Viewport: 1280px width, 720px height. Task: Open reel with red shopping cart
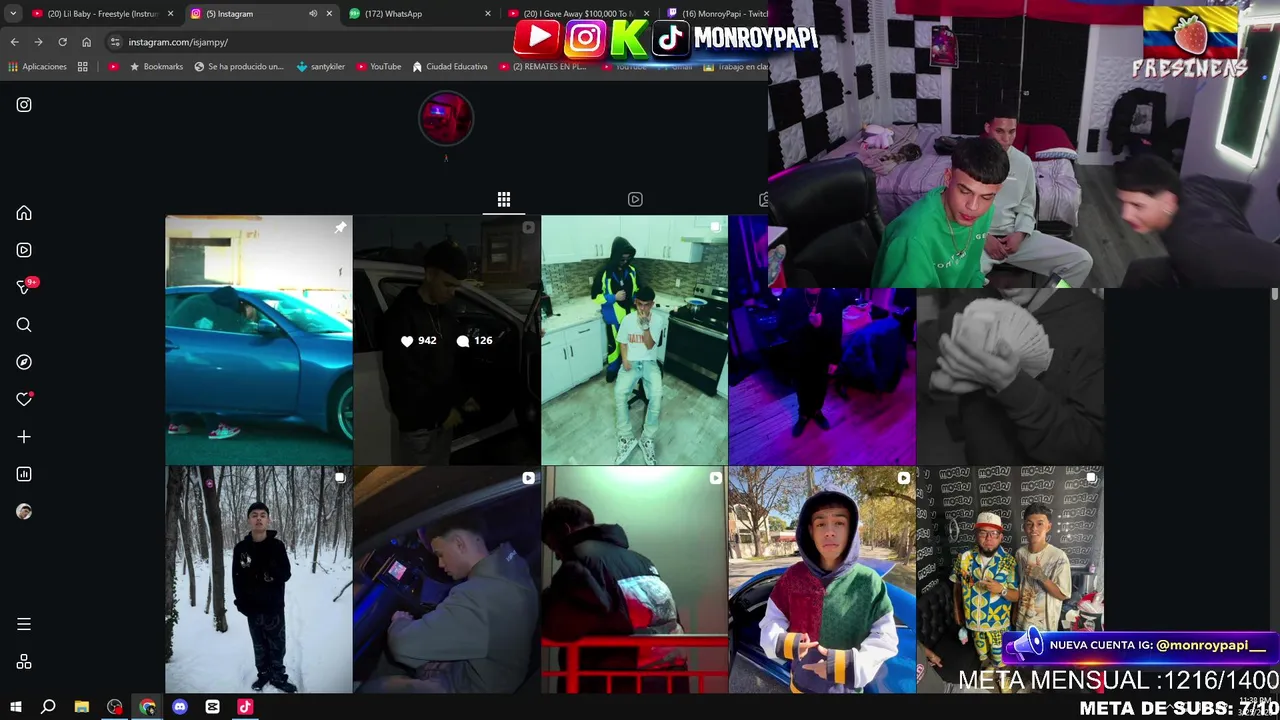[635, 579]
